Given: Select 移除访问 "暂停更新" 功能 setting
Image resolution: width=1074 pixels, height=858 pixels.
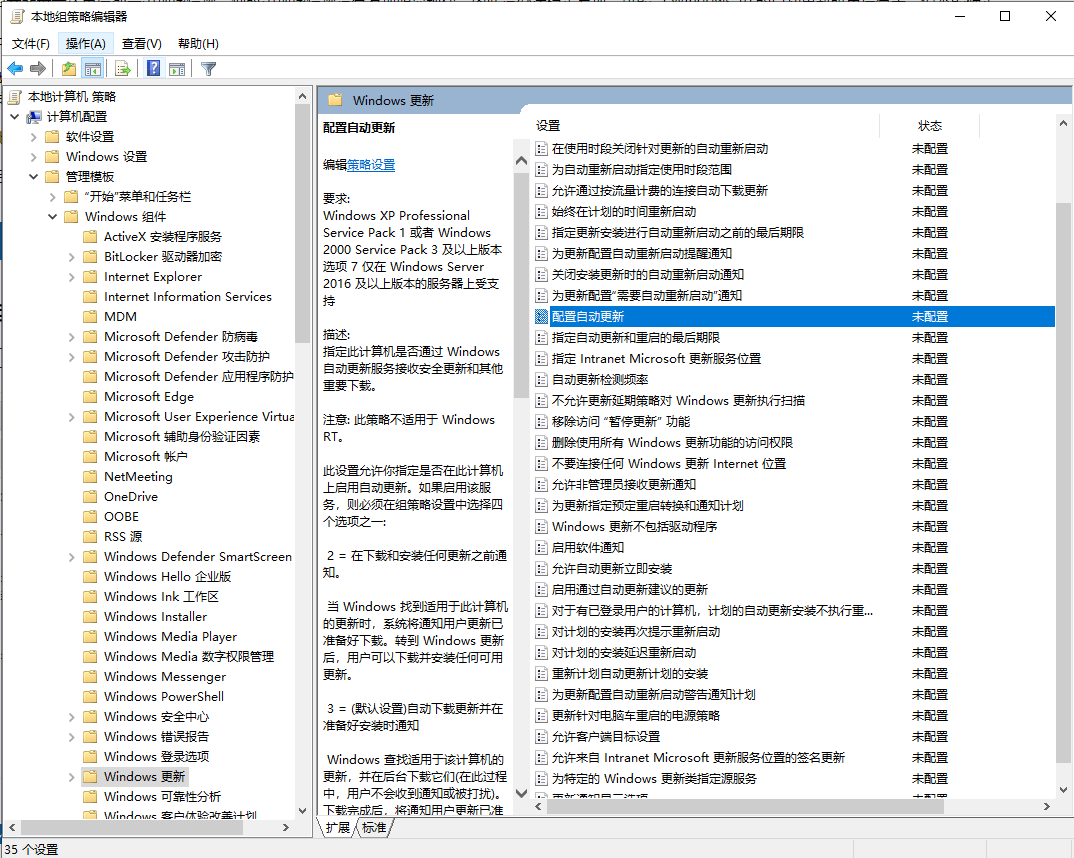Looking at the screenshot, I should click(x=621, y=421).
